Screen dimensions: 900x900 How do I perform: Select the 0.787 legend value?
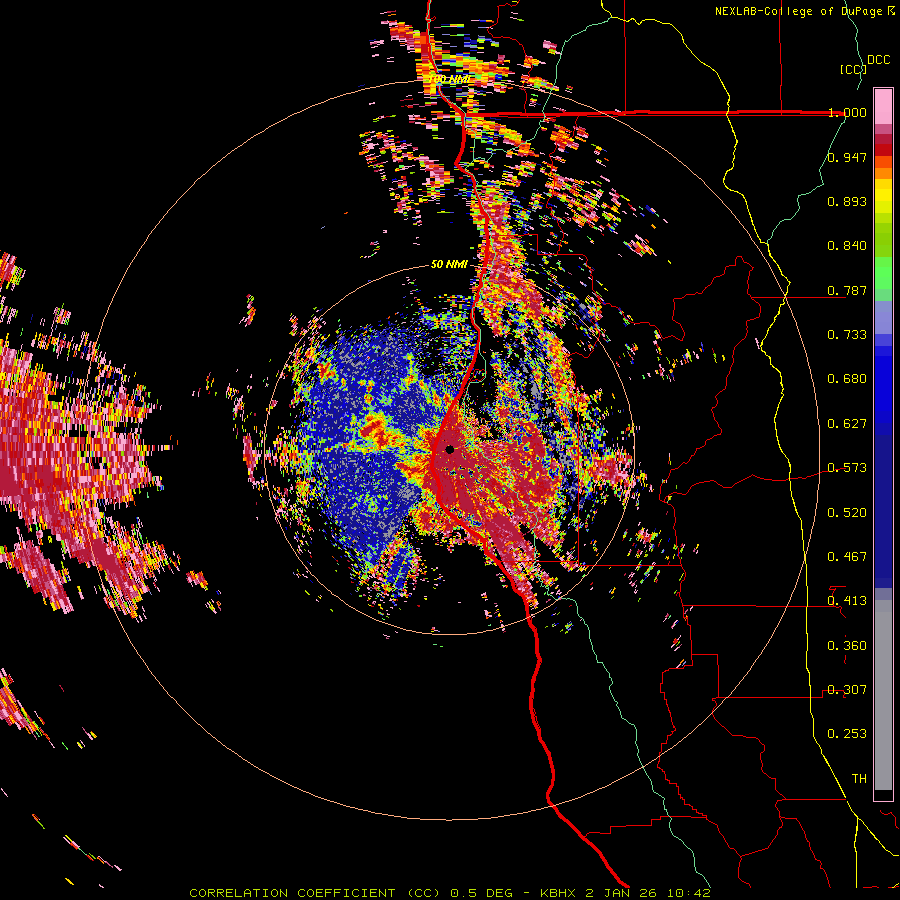[x=847, y=290]
